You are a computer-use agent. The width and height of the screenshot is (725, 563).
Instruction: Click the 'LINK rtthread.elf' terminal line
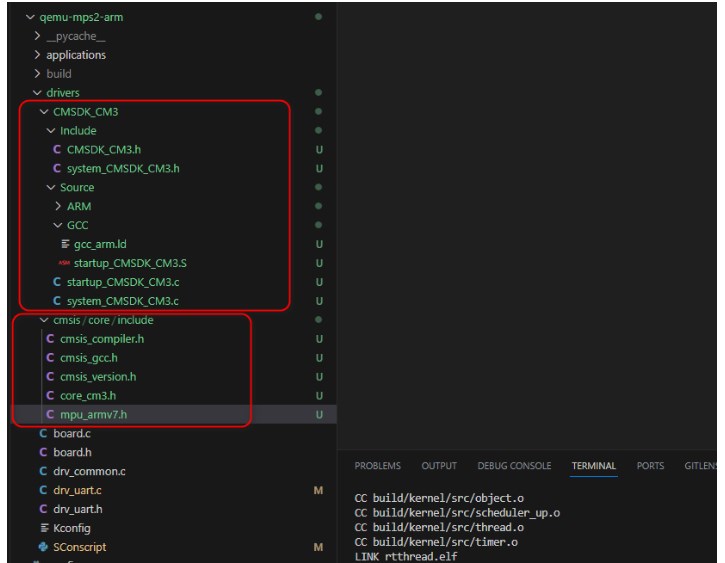point(406,557)
